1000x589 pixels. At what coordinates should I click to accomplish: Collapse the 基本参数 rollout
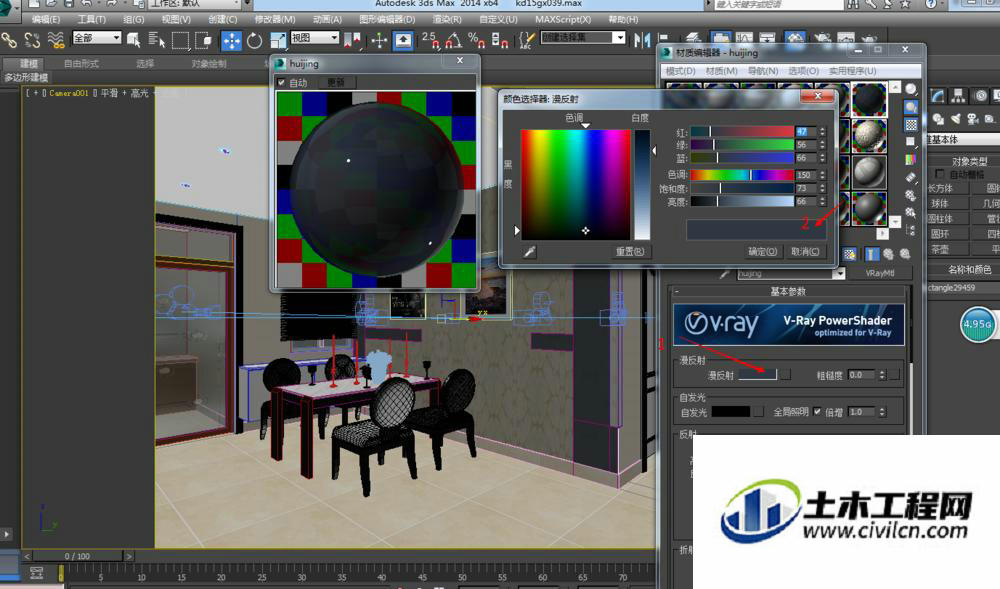point(788,291)
